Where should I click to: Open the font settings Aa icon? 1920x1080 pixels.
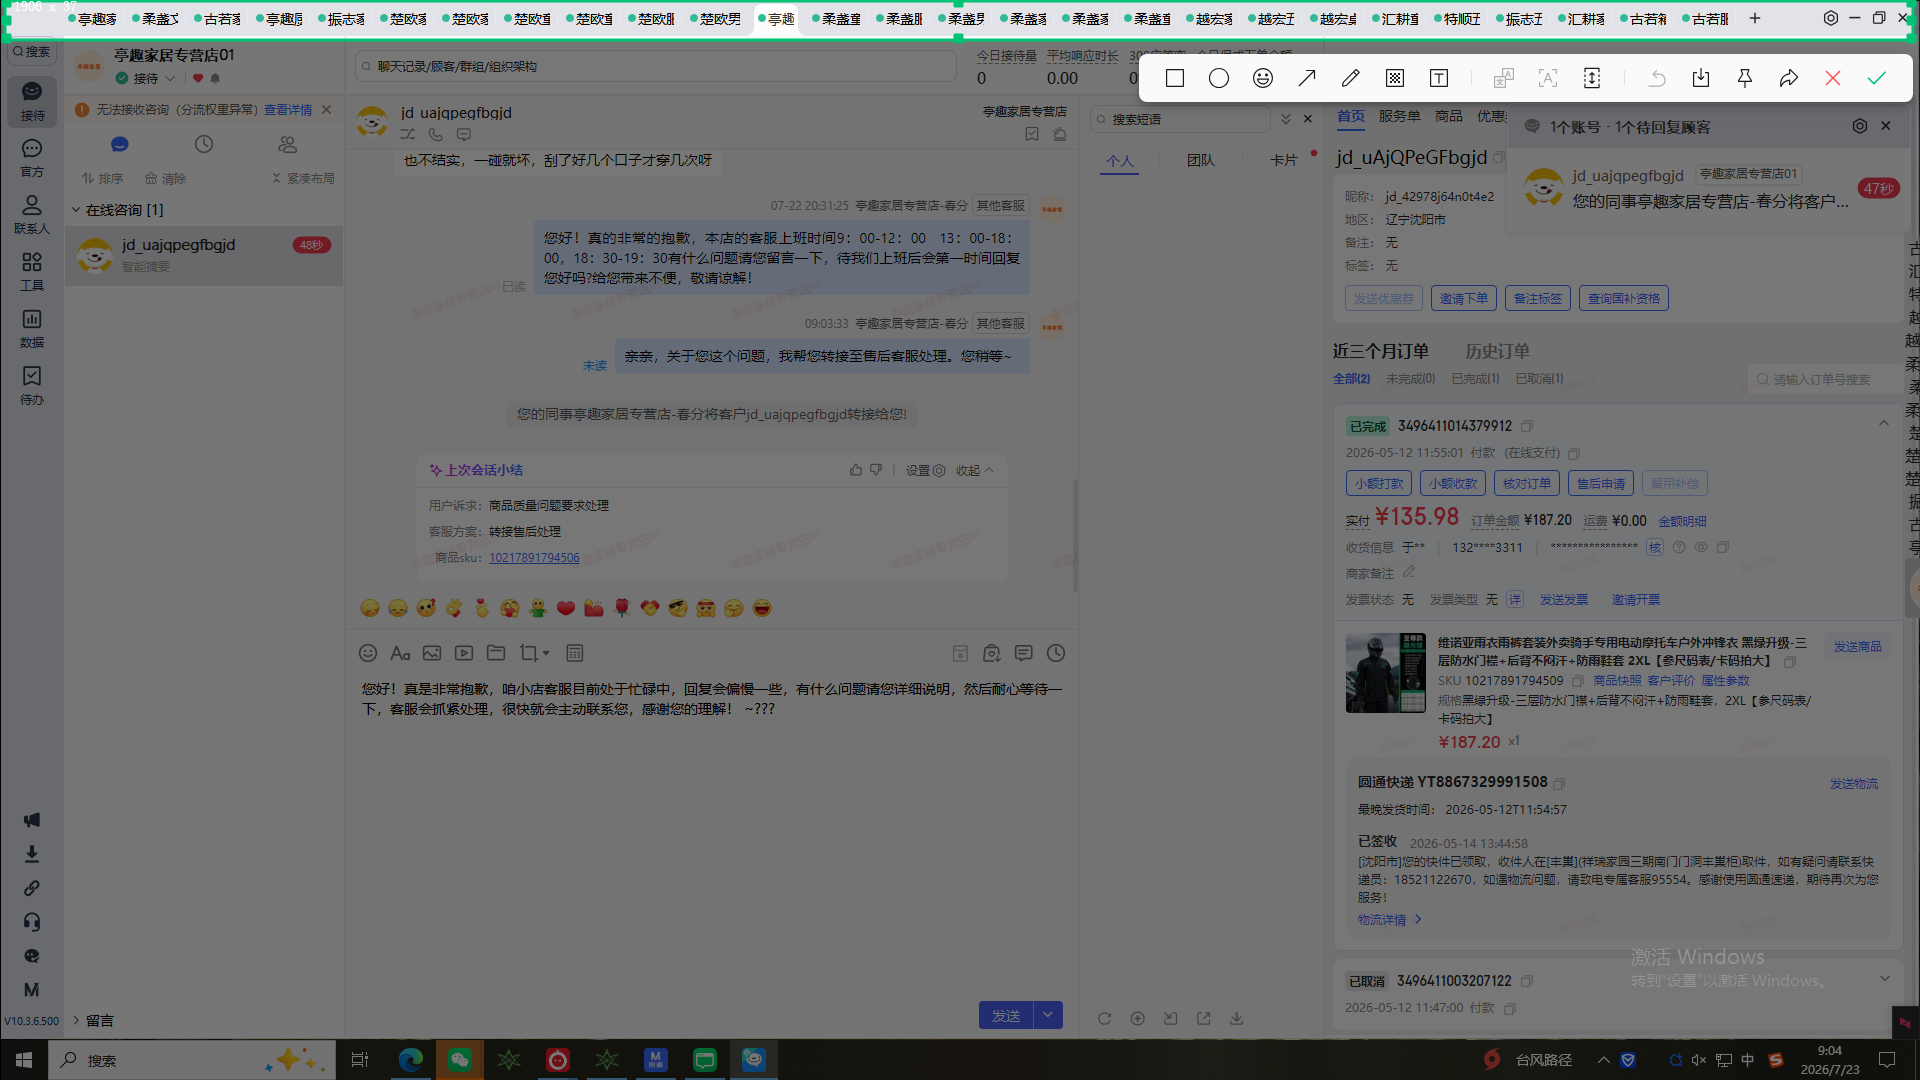pyautogui.click(x=400, y=653)
